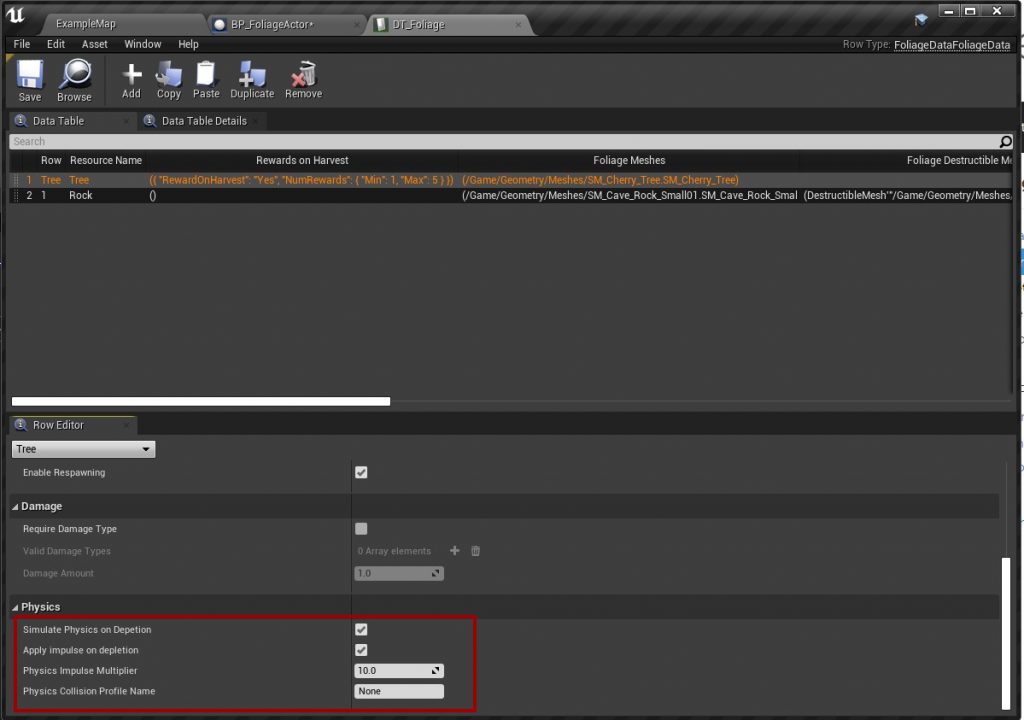Image resolution: width=1024 pixels, height=720 pixels.
Task: Open the Edit menu
Action: tap(56, 44)
